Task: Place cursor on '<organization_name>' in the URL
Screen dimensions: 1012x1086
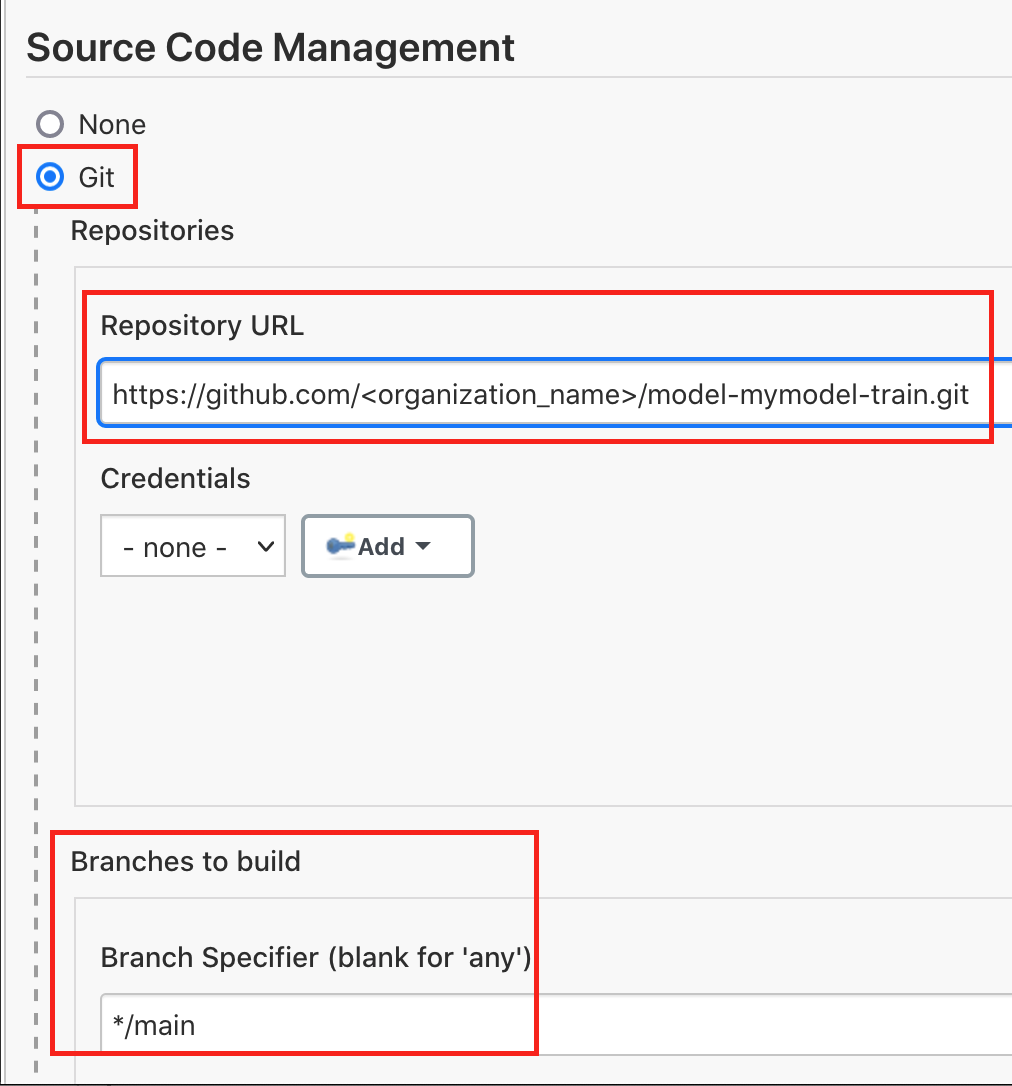Action: pyautogui.click(x=499, y=395)
